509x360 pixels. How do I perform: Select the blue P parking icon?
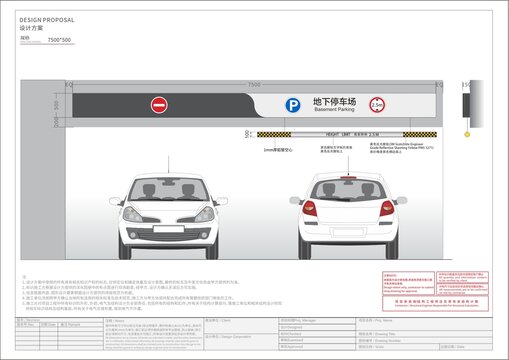tap(293, 105)
